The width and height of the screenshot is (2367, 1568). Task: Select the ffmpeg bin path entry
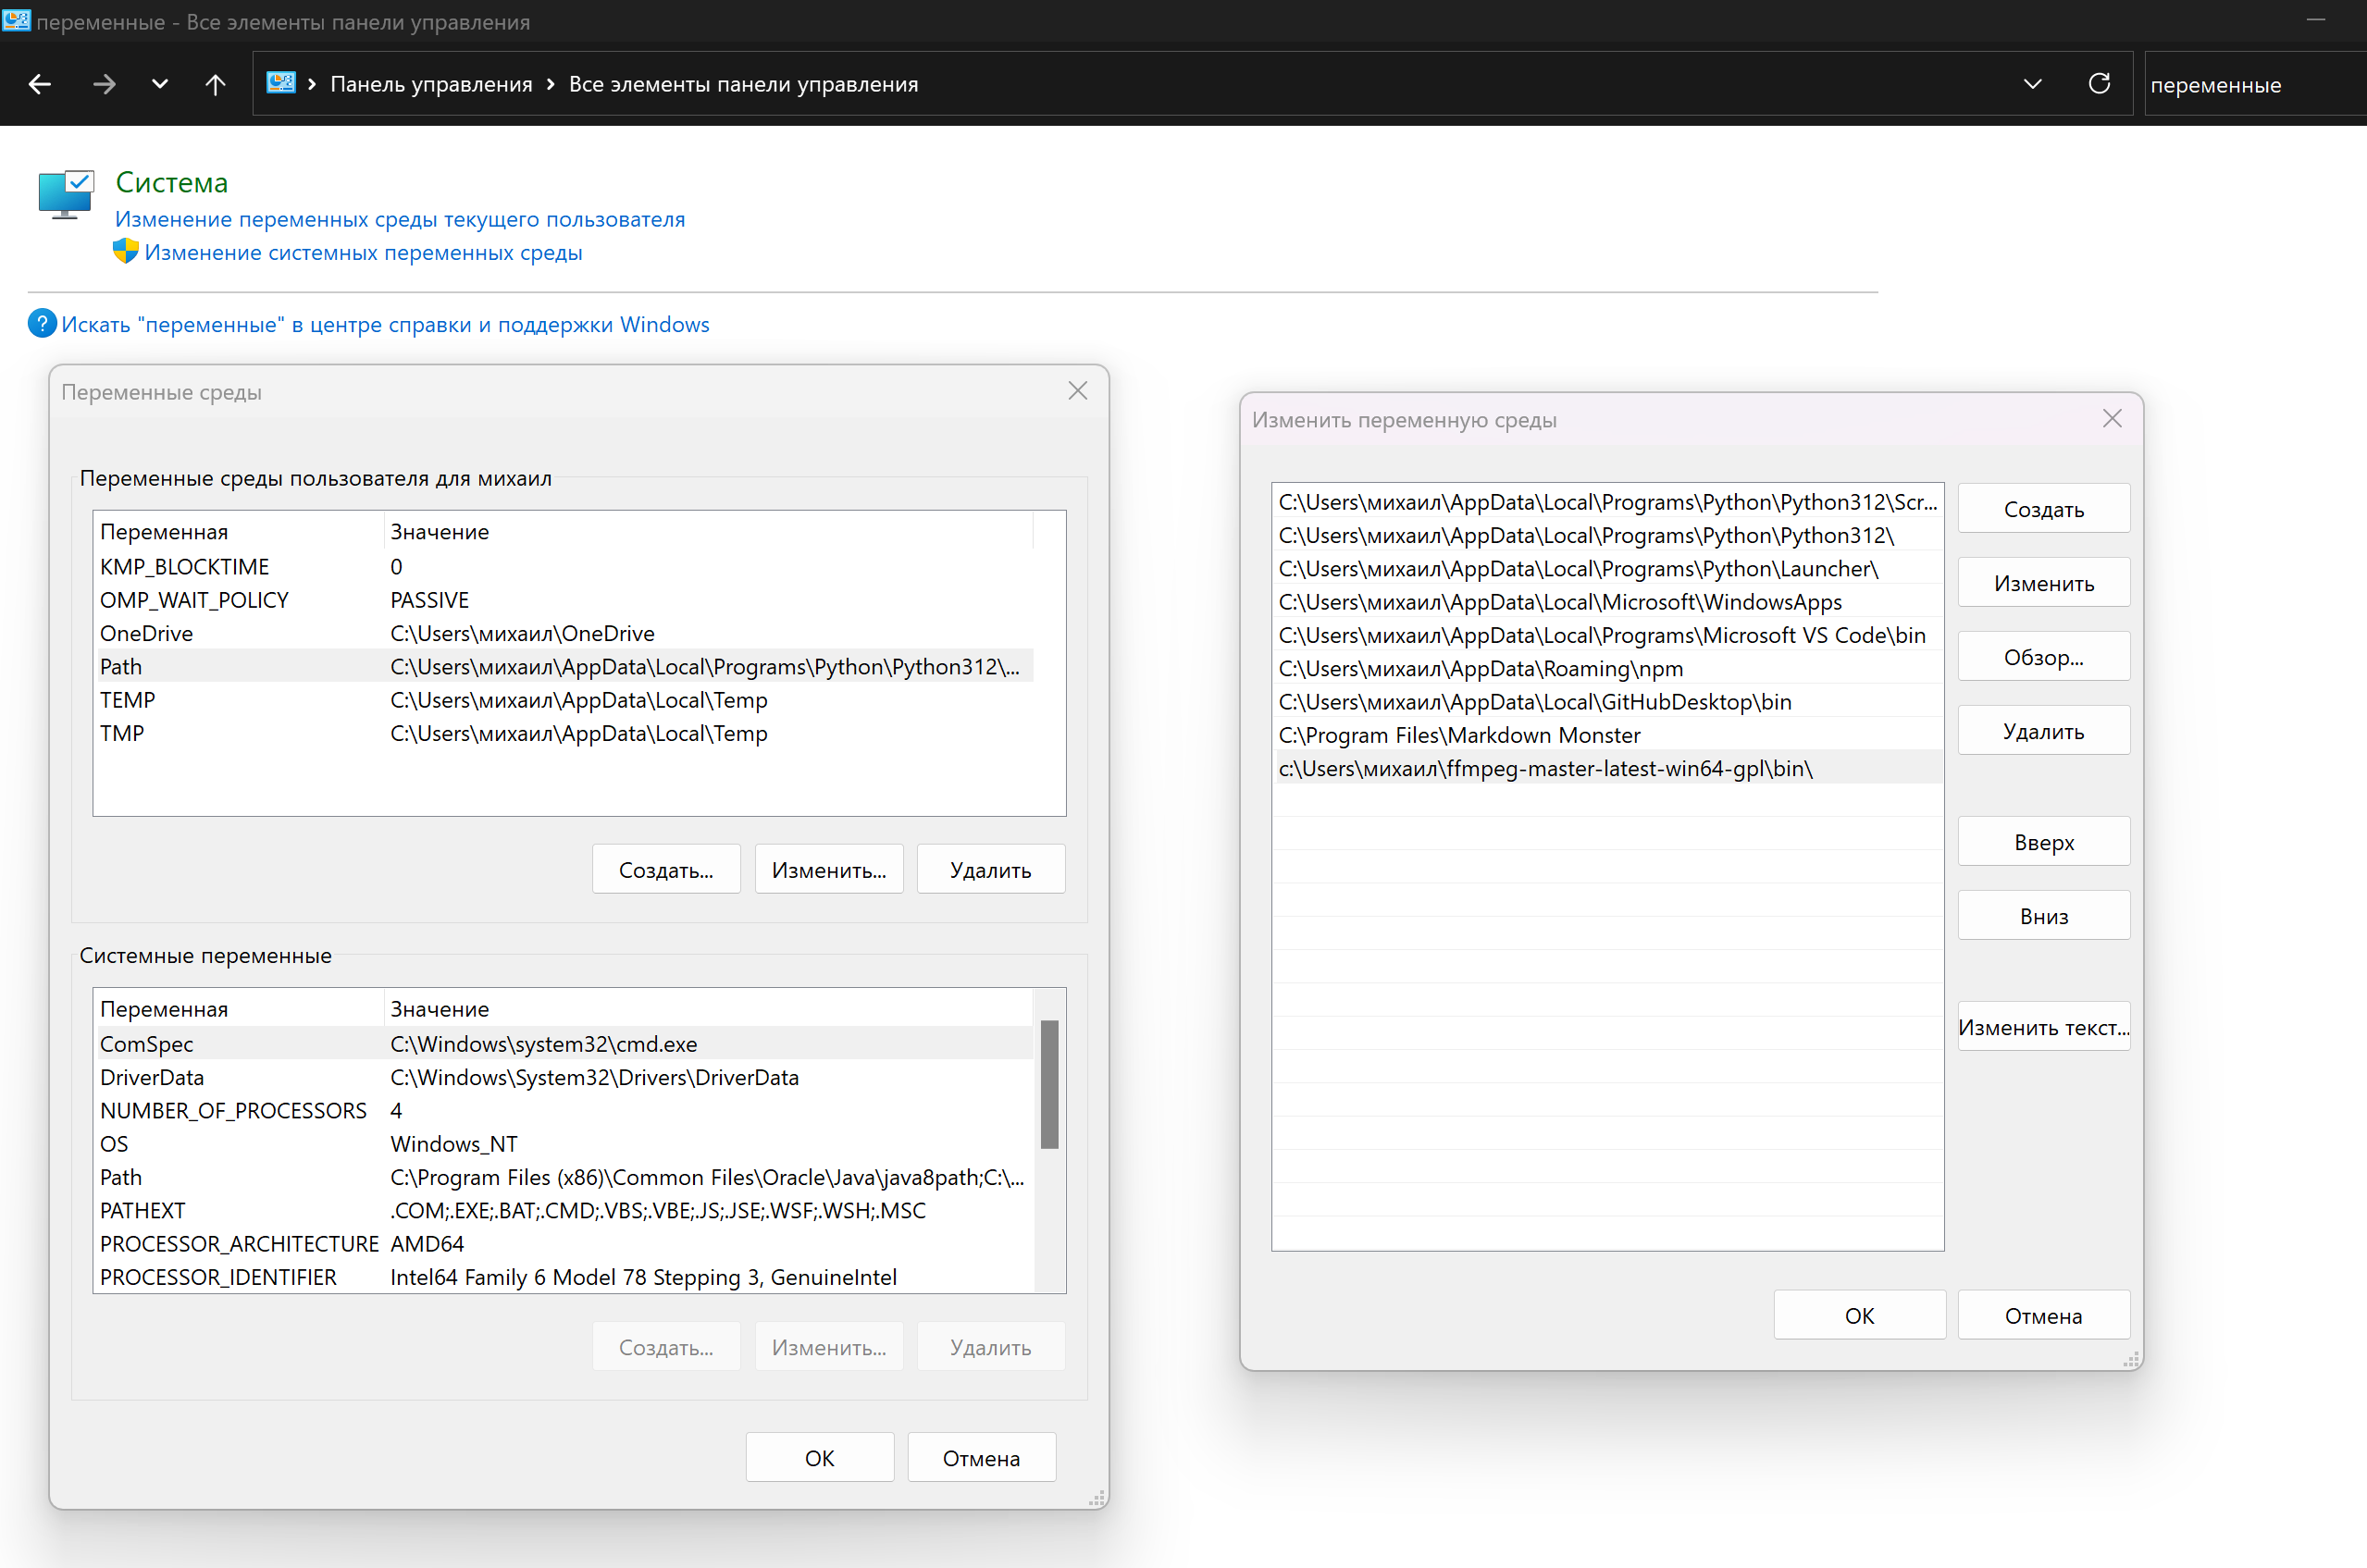tap(1545, 768)
